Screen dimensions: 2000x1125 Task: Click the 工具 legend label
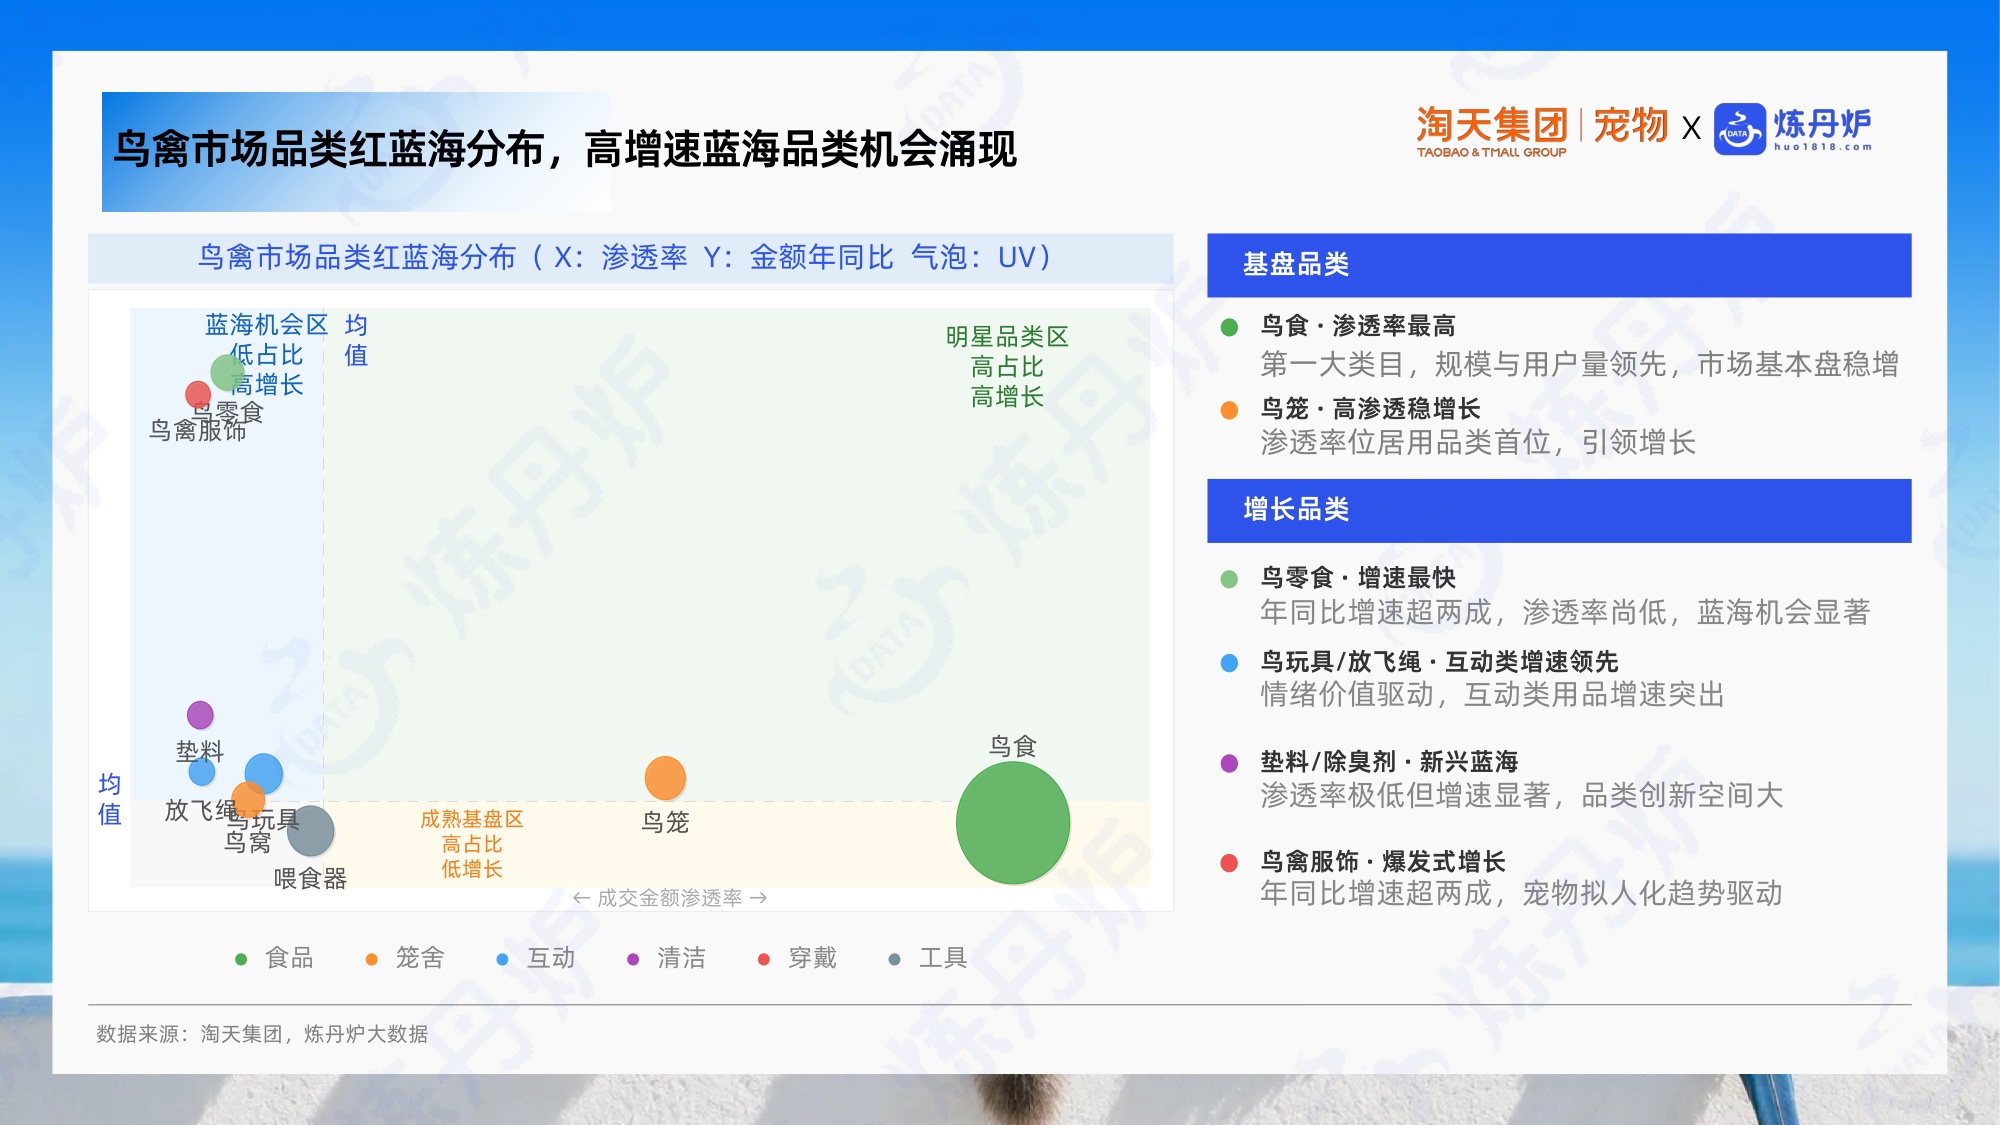pyautogui.click(x=943, y=958)
